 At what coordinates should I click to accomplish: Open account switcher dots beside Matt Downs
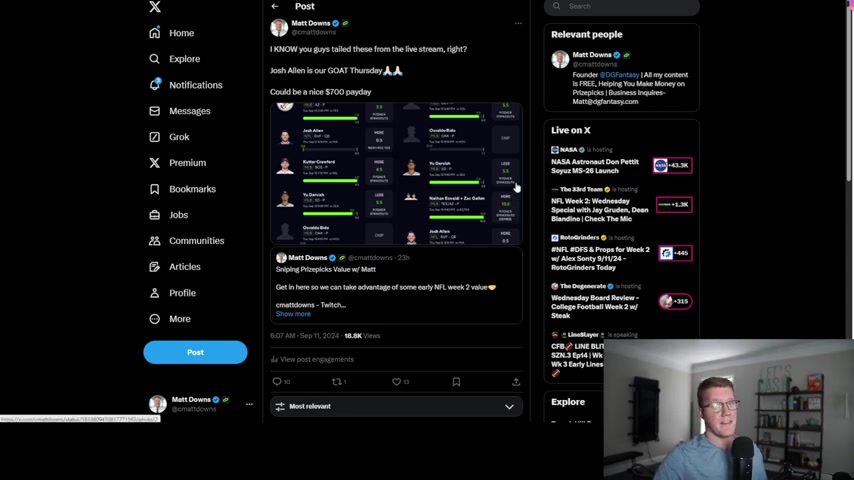click(x=249, y=404)
